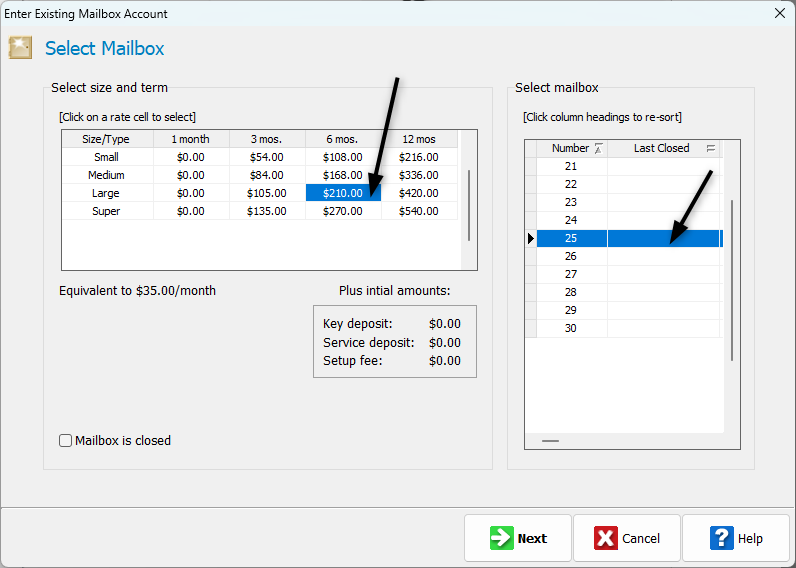Choose the Small 3 mos. rate $54.00
The image size is (796, 568).
tap(267, 157)
